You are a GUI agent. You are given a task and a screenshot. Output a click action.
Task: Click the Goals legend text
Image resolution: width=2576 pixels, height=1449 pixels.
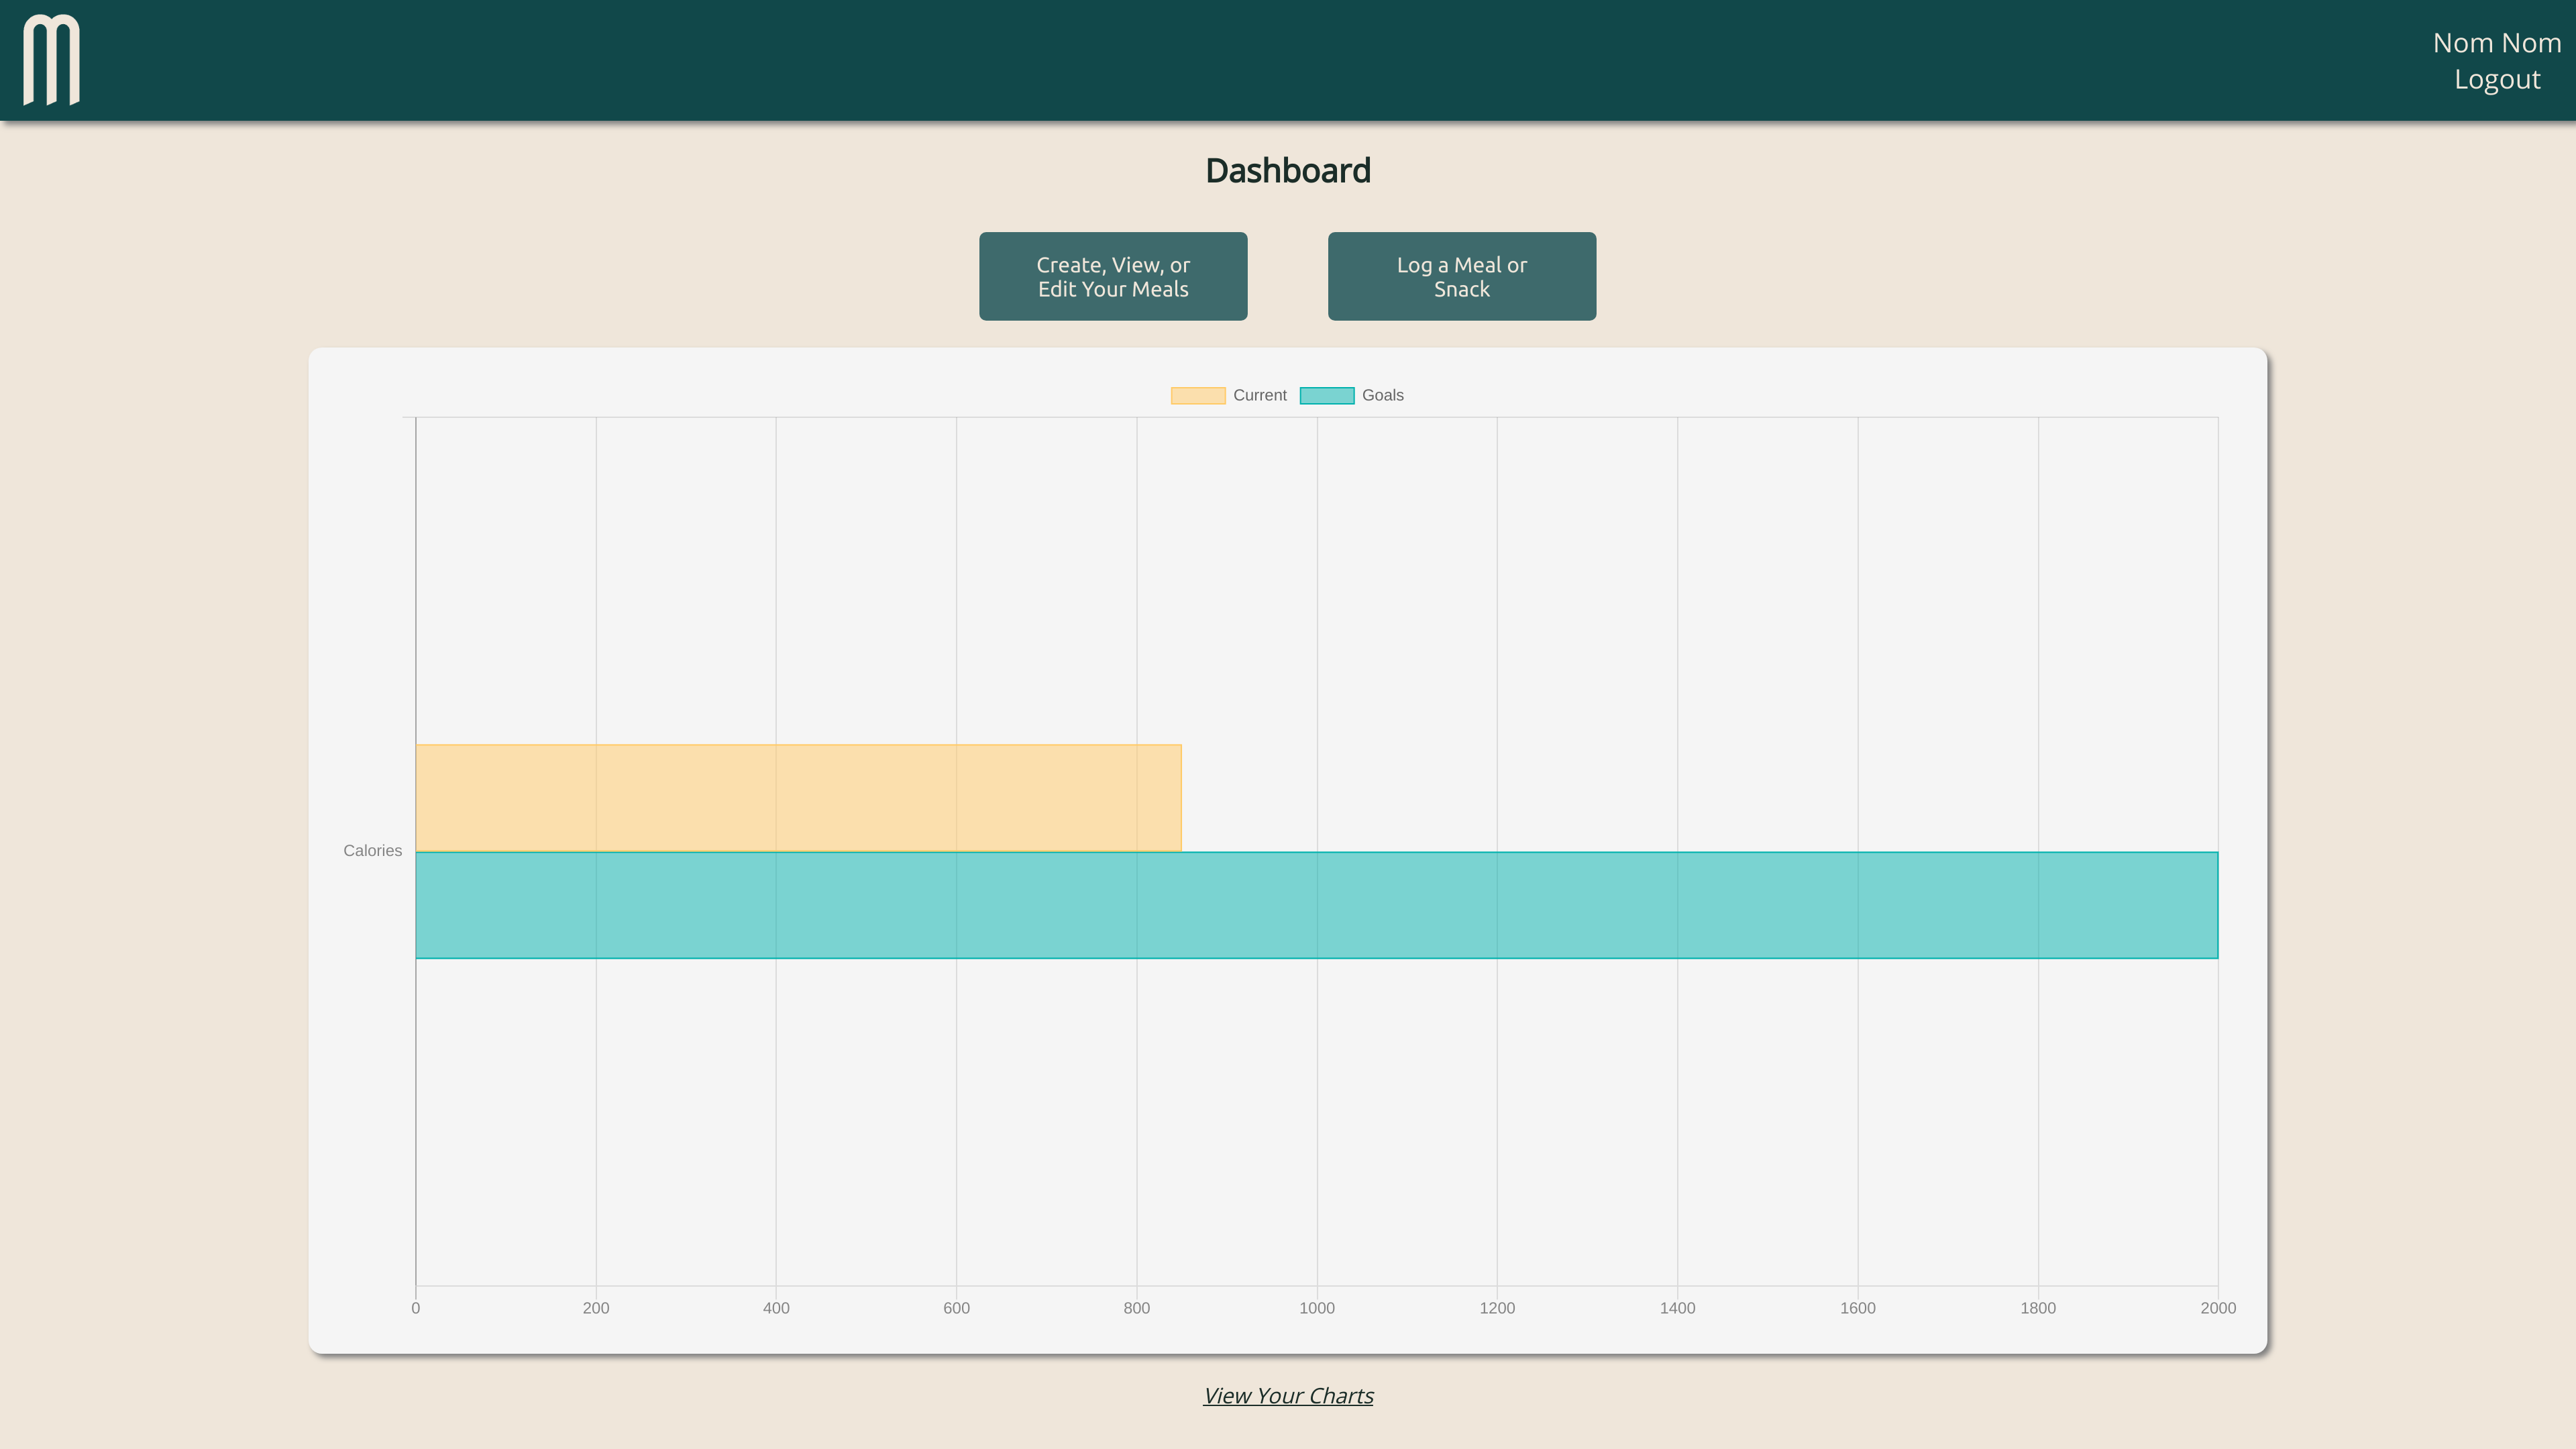(x=1383, y=396)
